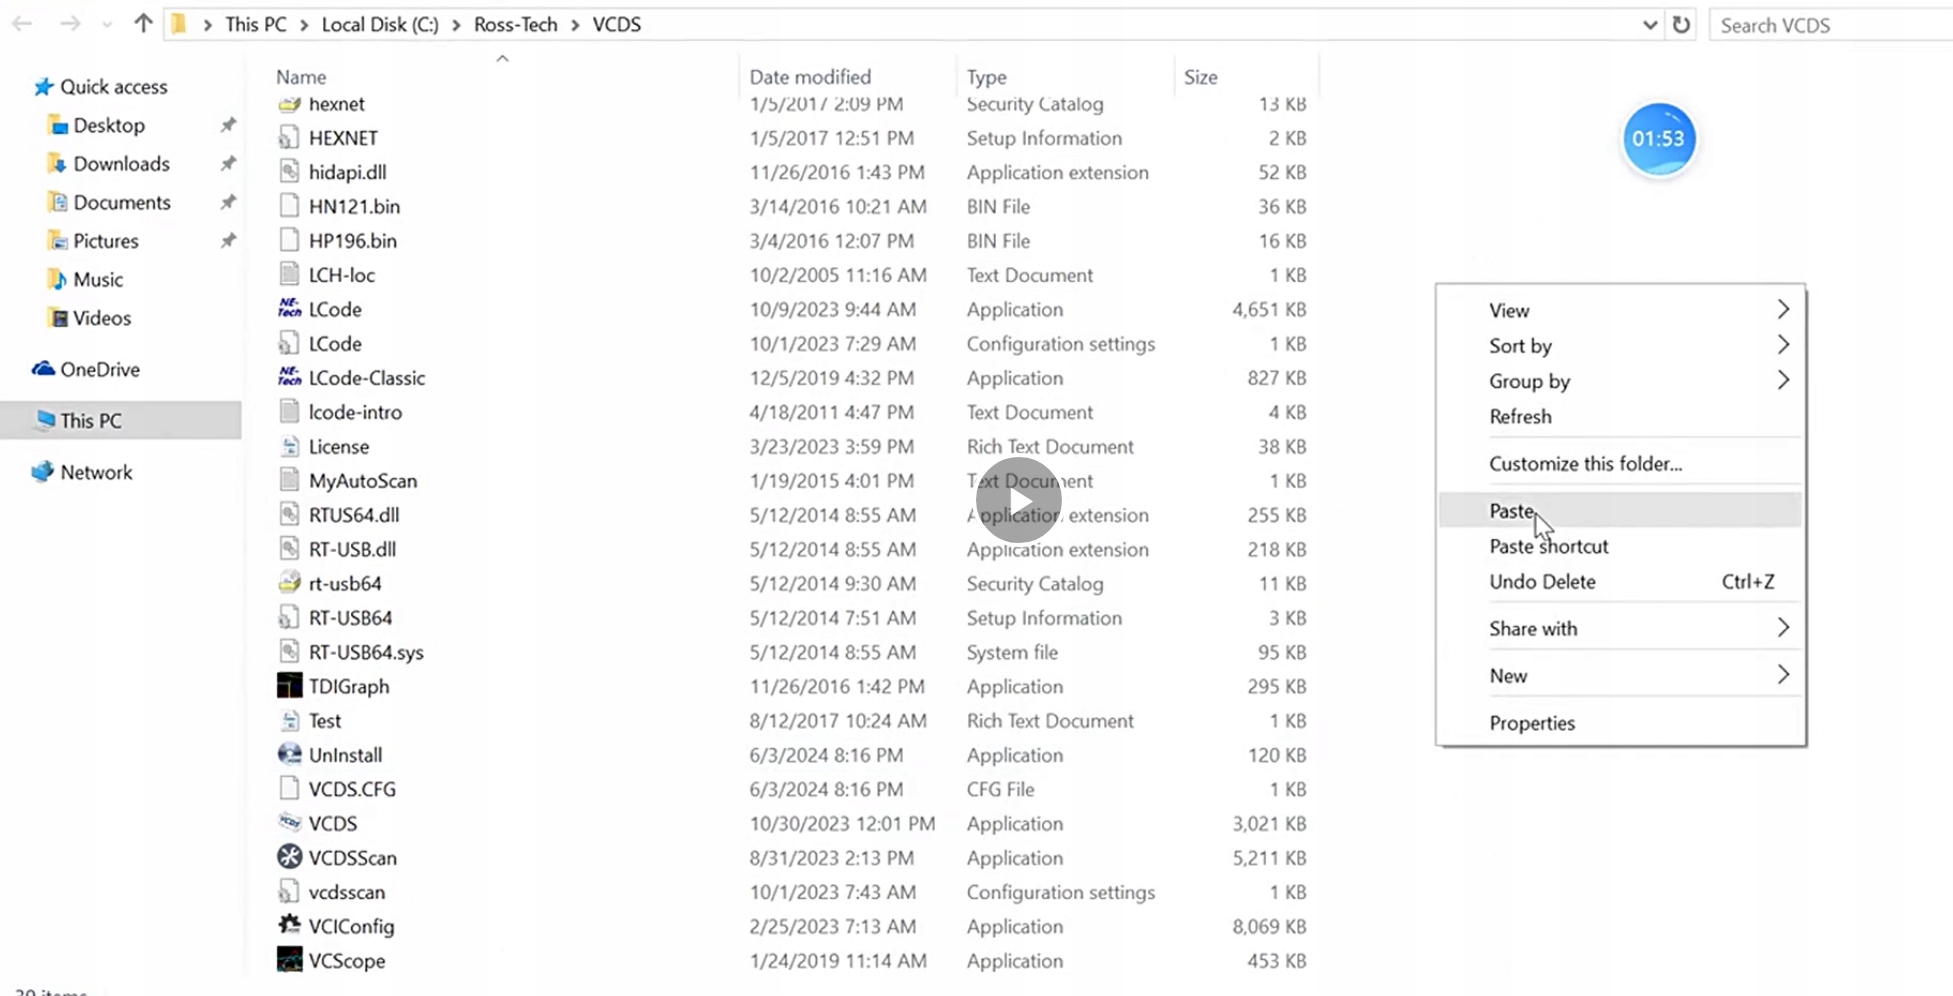This screenshot has height=996, width=1953.
Task: Unpin Downloads from Quick access pin
Action: point(228,163)
